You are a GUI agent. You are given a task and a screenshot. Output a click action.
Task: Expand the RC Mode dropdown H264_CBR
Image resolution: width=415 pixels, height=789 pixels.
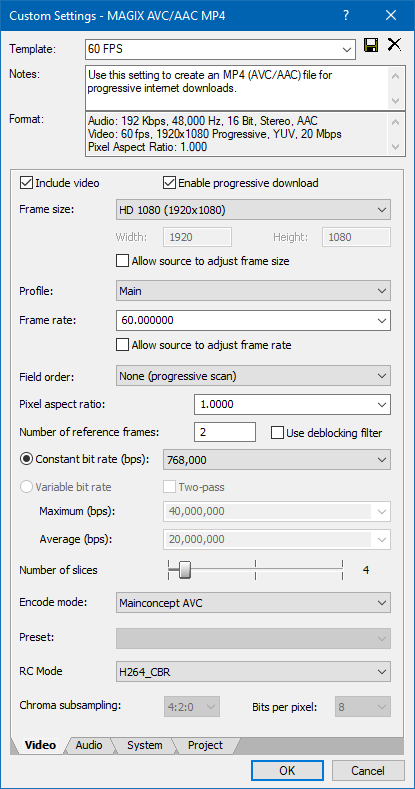tap(253, 672)
